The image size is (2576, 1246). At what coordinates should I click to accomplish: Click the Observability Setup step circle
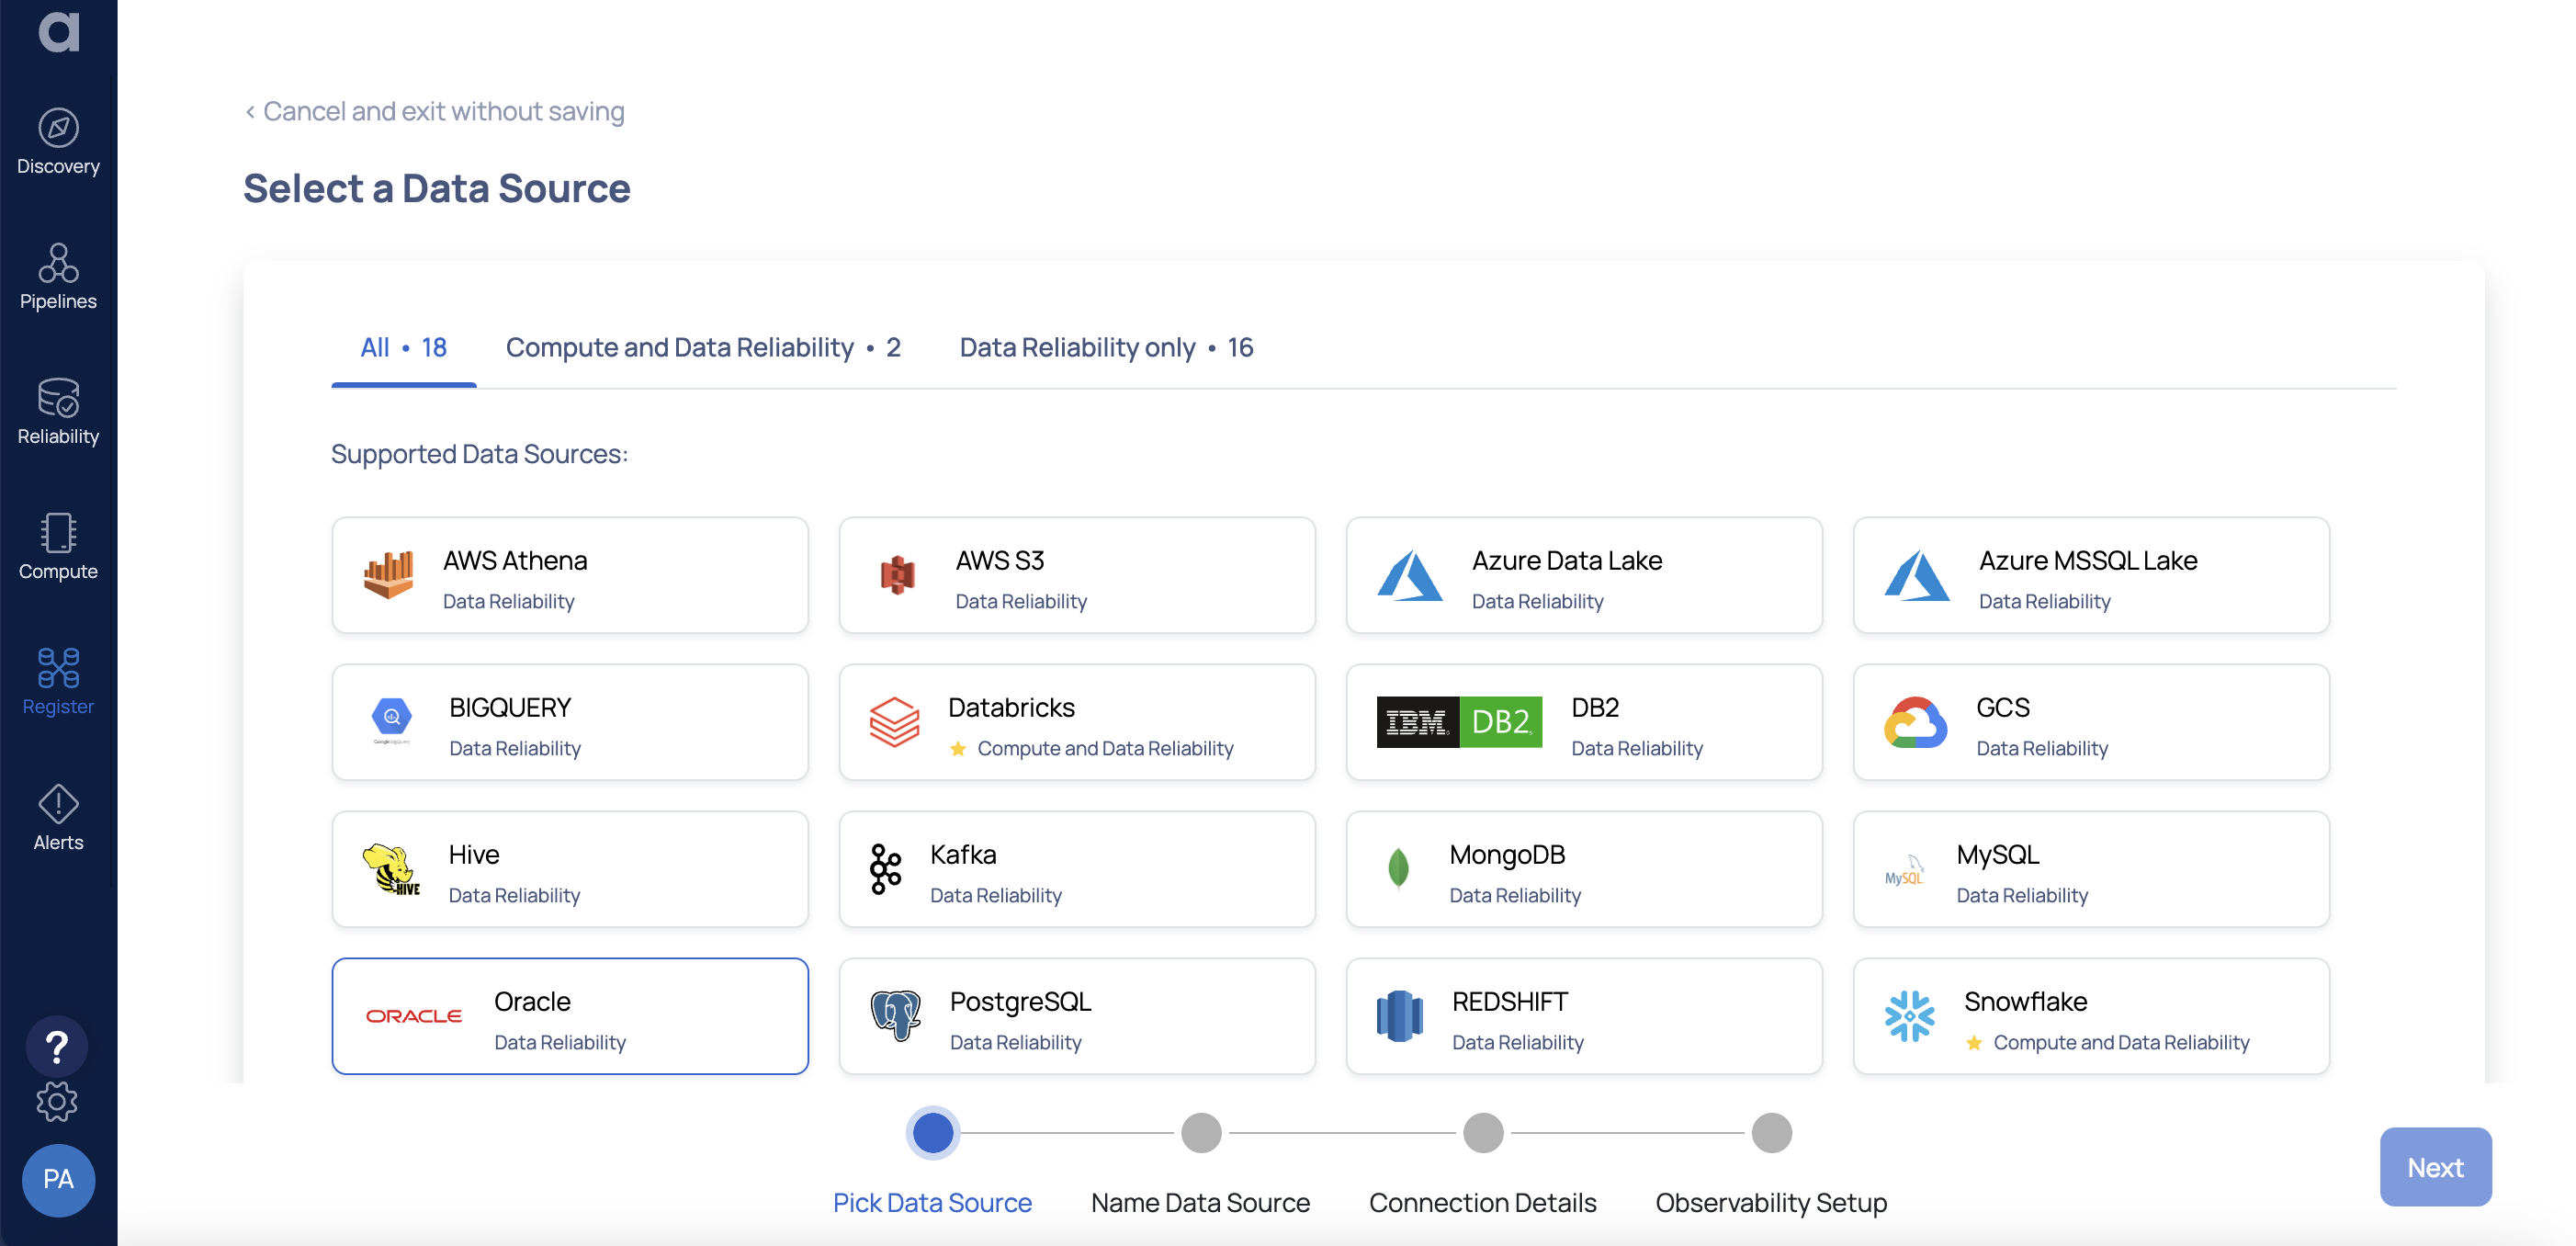[x=1771, y=1133]
